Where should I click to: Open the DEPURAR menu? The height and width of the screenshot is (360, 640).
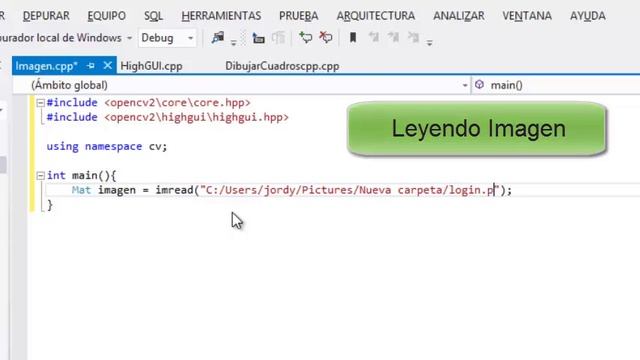[46, 16]
